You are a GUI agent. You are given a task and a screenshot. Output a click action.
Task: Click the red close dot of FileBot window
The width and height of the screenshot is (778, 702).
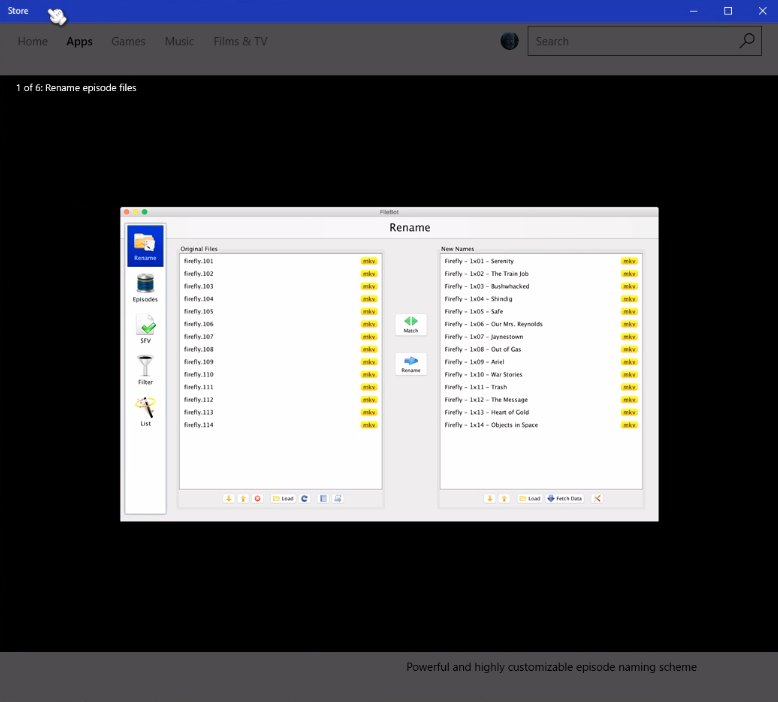coord(127,212)
